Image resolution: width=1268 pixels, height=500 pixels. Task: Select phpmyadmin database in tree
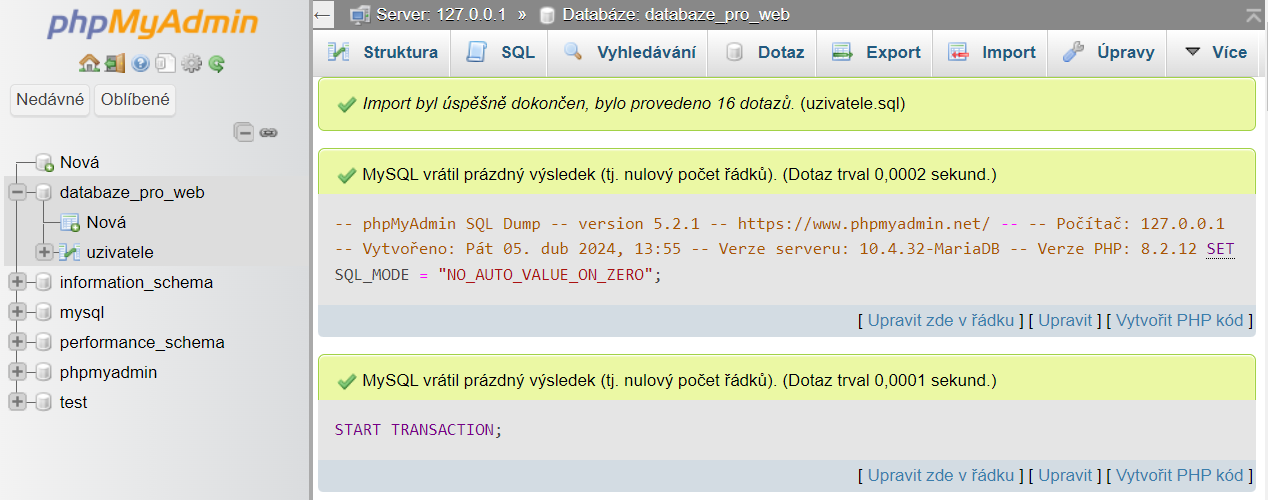[108, 372]
